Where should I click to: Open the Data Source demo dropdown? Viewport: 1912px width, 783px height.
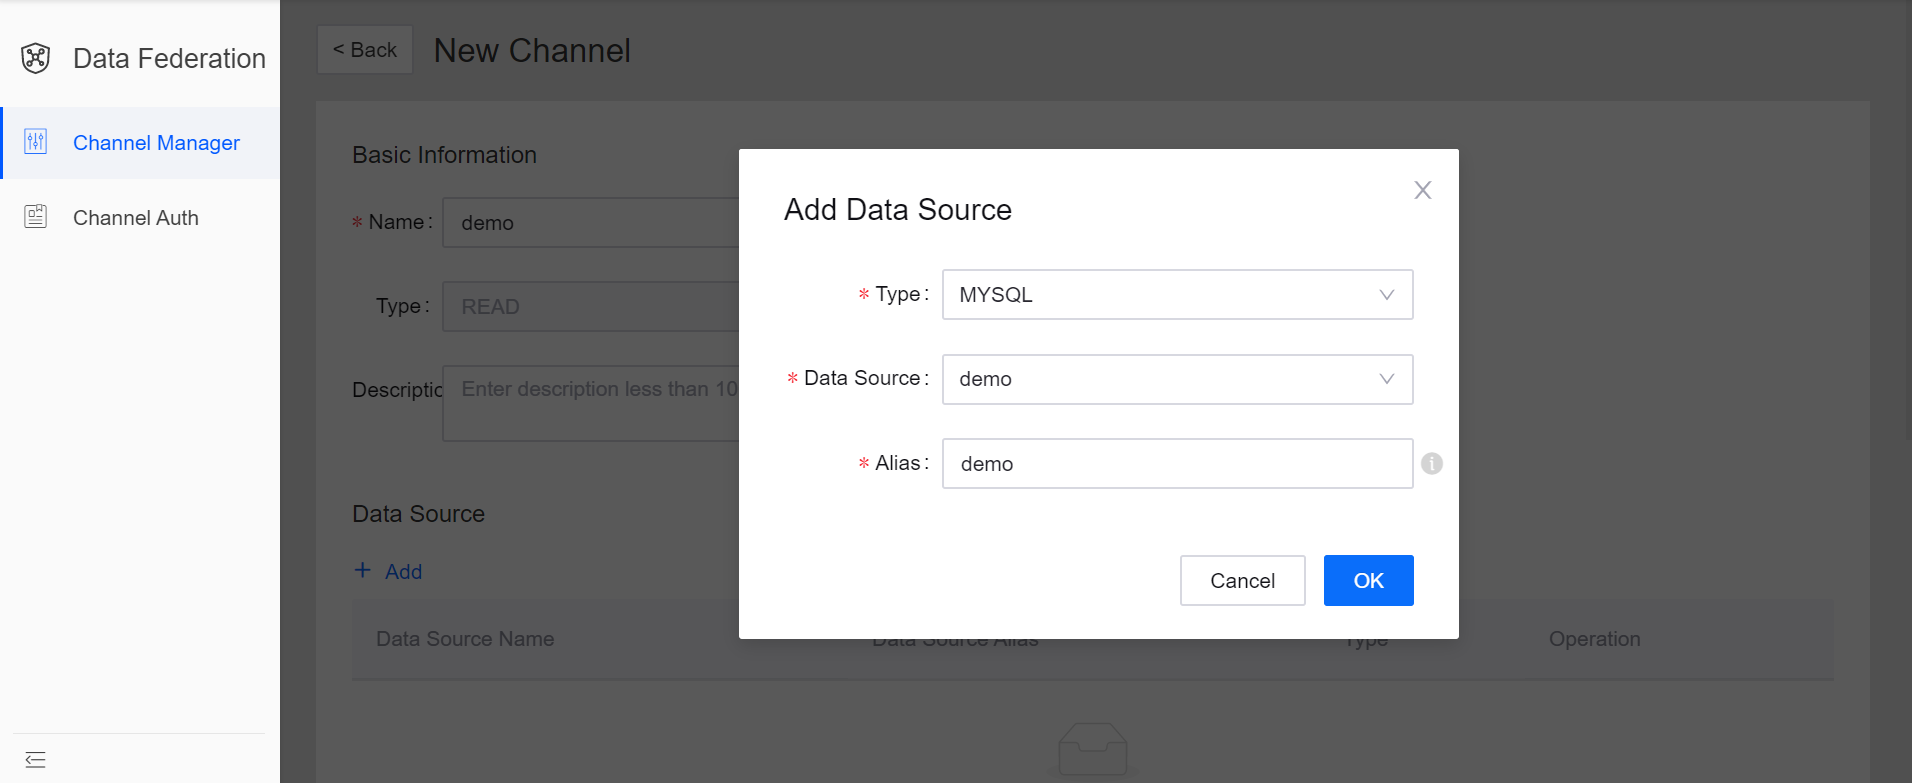click(x=1177, y=379)
